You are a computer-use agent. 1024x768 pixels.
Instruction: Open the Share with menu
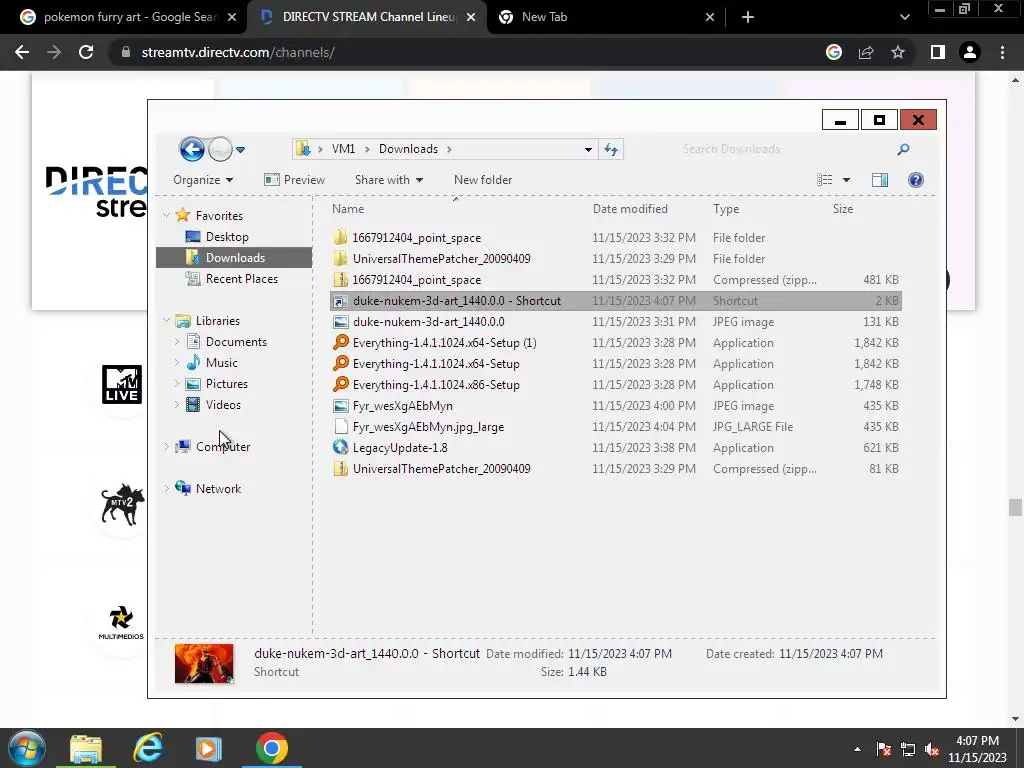coord(389,180)
